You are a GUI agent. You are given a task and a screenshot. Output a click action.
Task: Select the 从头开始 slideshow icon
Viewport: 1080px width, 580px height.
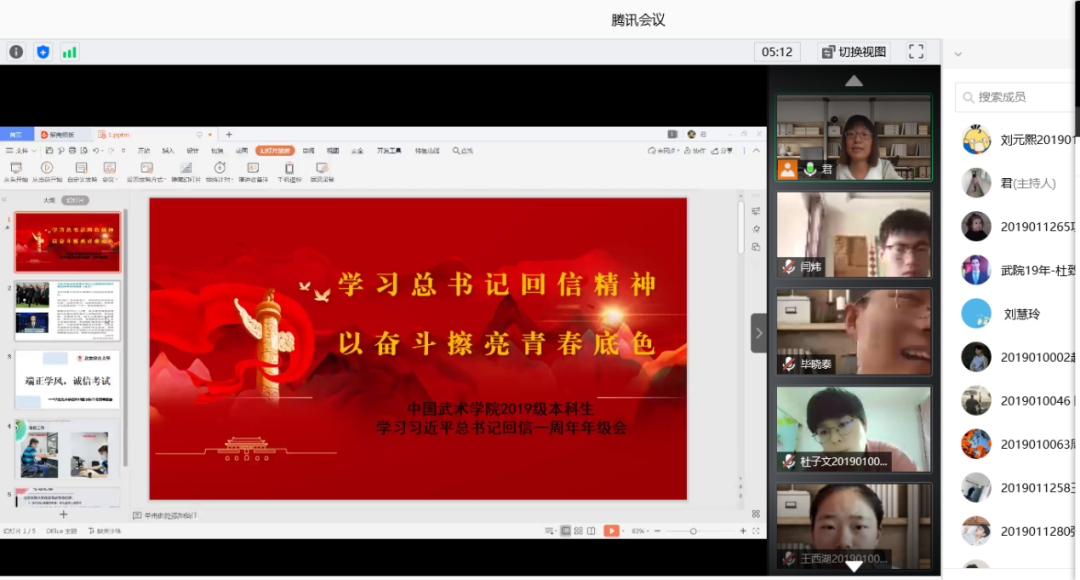[x=16, y=168]
